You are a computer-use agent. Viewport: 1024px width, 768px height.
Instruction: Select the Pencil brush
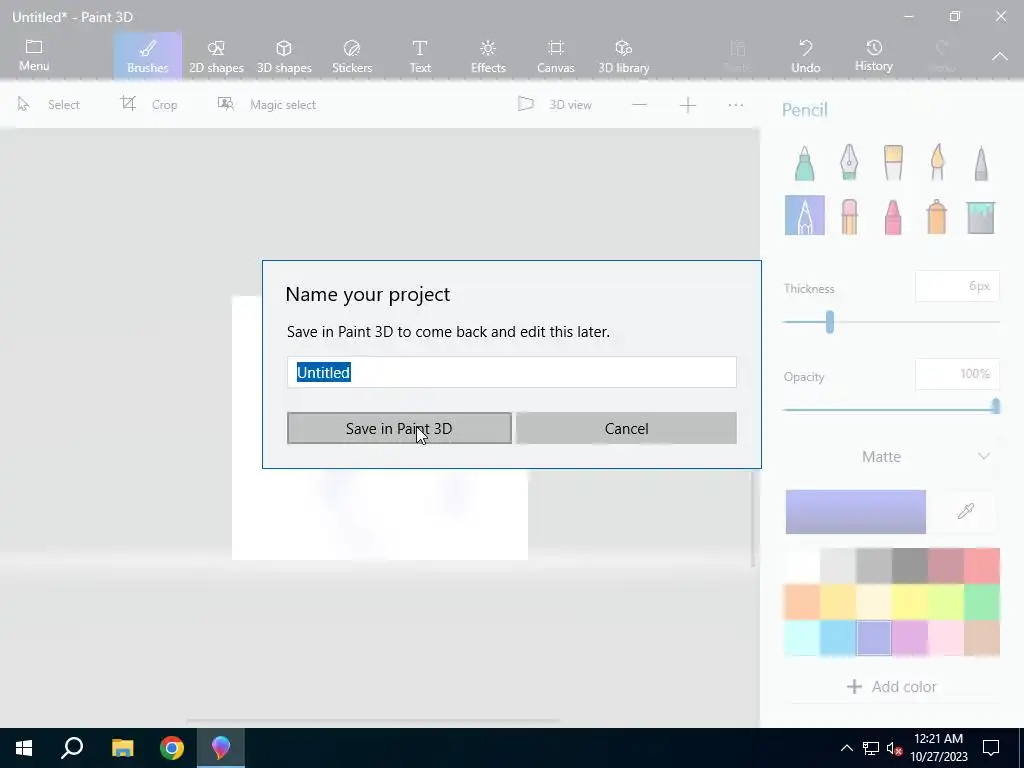[x=805, y=216]
